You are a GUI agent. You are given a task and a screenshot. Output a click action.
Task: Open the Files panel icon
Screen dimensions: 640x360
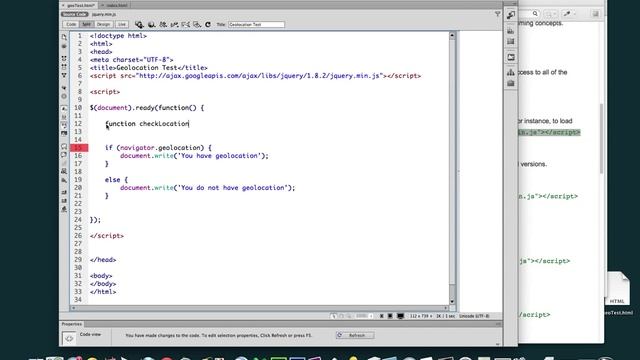pyautogui.click(x=511, y=72)
